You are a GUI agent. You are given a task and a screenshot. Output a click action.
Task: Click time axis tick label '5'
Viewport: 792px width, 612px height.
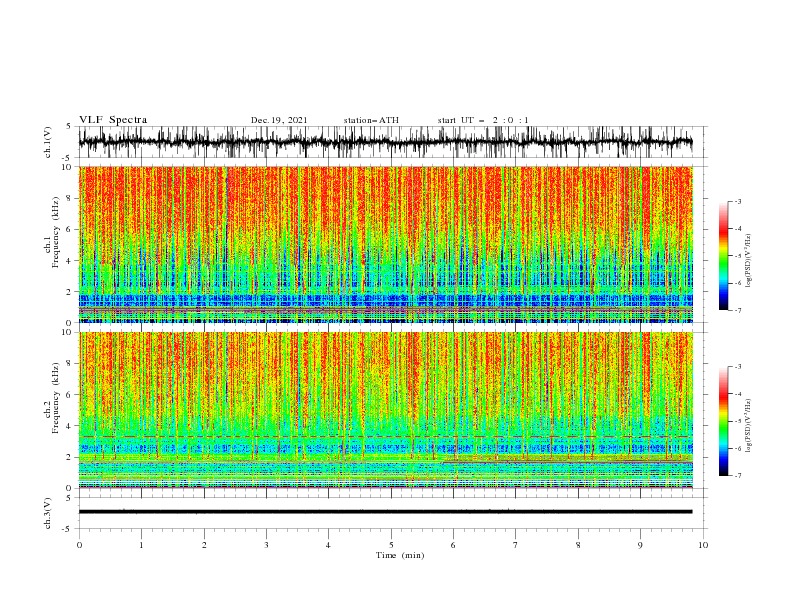[391, 545]
